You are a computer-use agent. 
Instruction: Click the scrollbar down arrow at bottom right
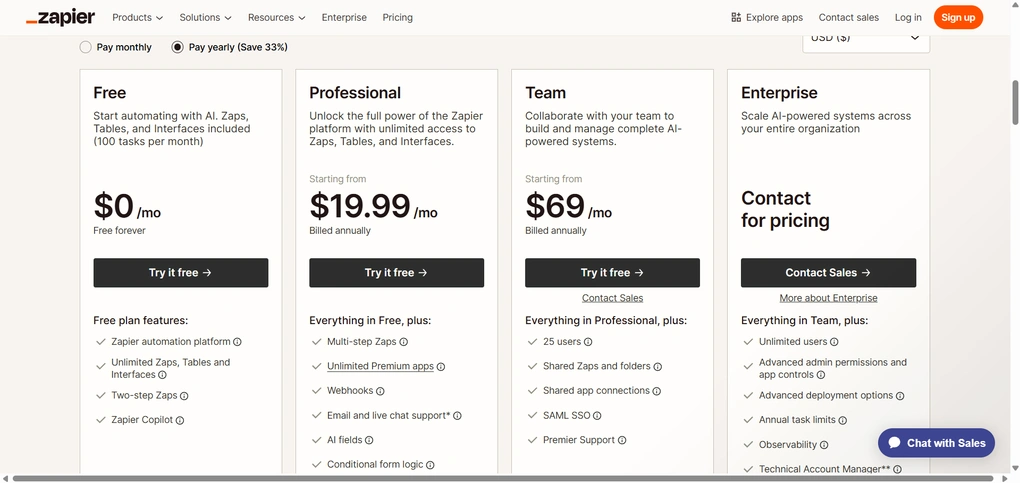pyautogui.click(x=1015, y=468)
